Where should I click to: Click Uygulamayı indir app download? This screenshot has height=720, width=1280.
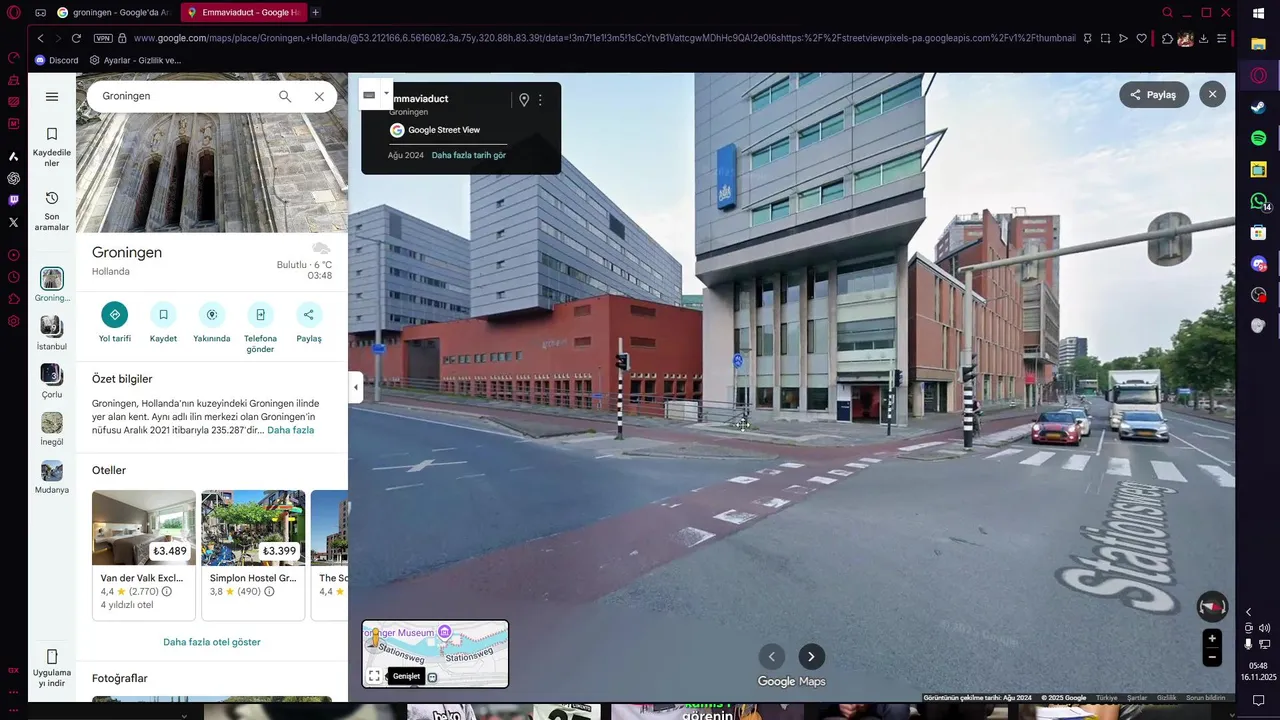[x=52, y=668]
